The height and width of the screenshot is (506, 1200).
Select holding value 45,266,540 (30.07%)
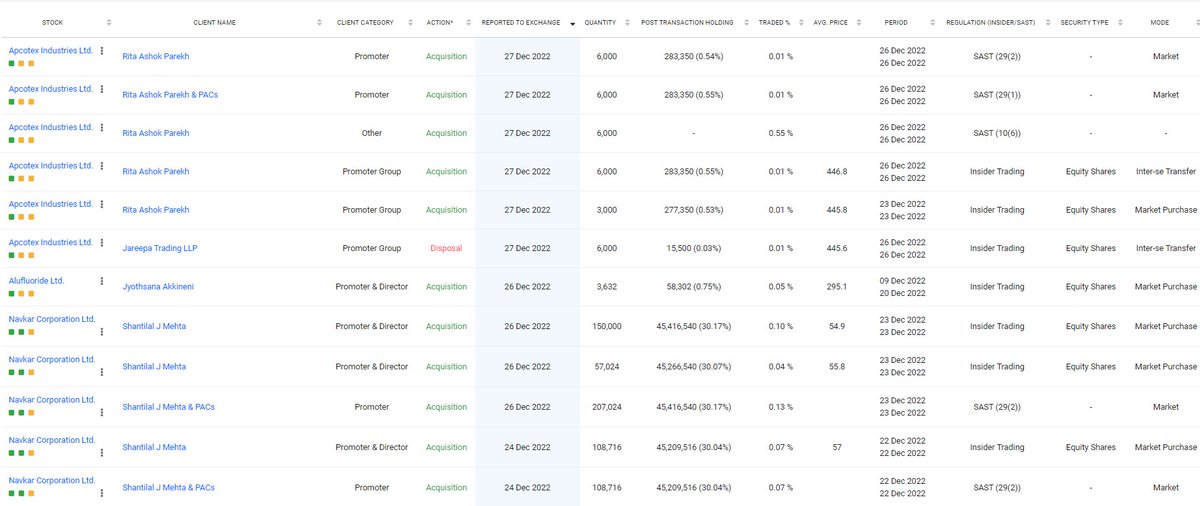coord(693,367)
